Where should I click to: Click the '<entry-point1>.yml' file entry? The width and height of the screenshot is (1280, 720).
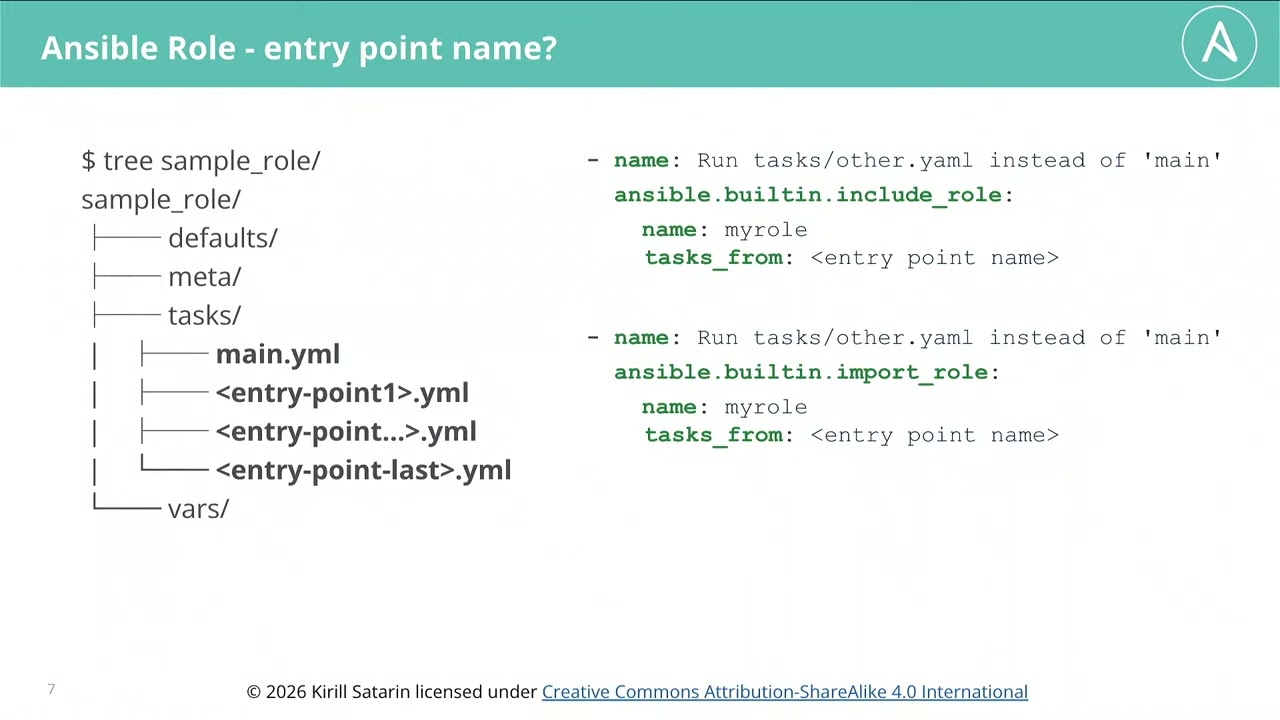pos(342,393)
